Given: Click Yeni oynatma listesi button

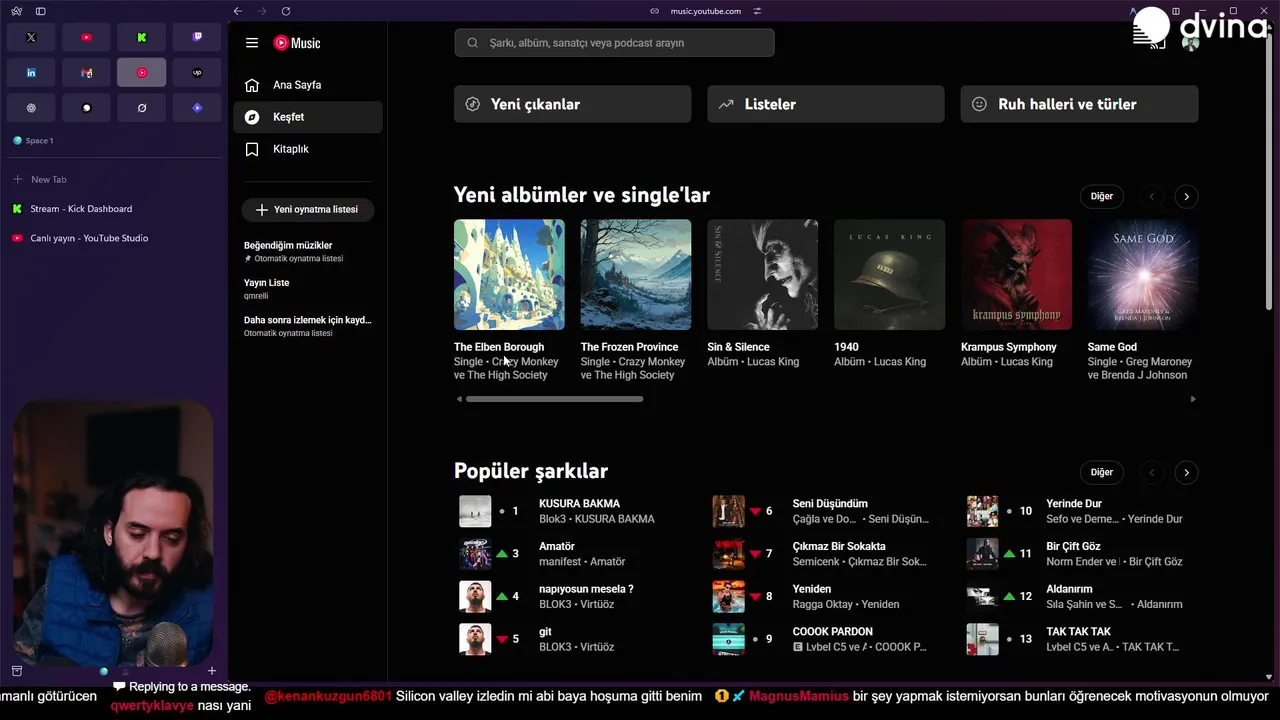Looking at the screenshot, I should [x=307, y=209].
